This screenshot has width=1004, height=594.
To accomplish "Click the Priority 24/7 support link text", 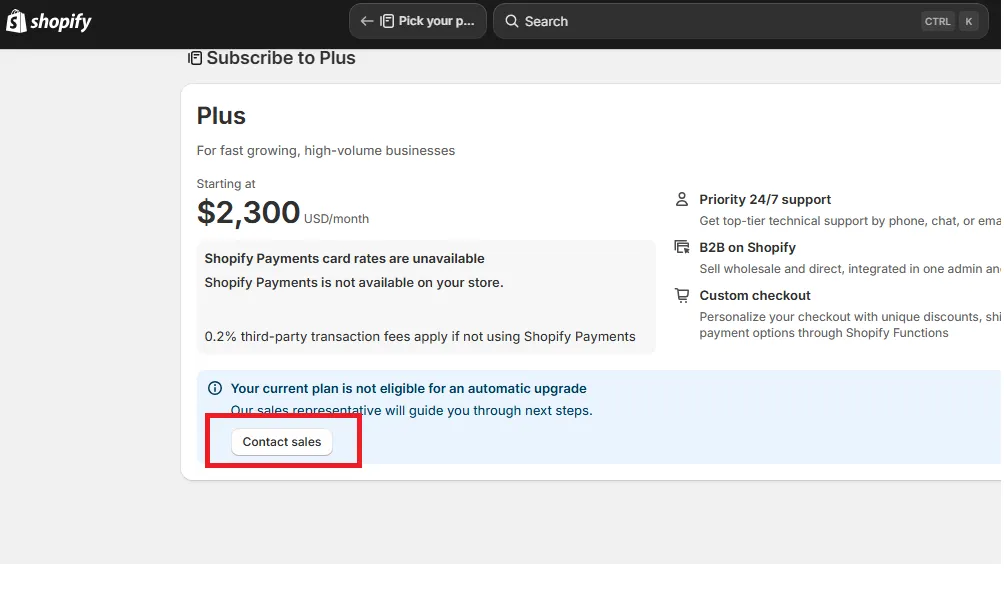I will [x=764, y=199].
